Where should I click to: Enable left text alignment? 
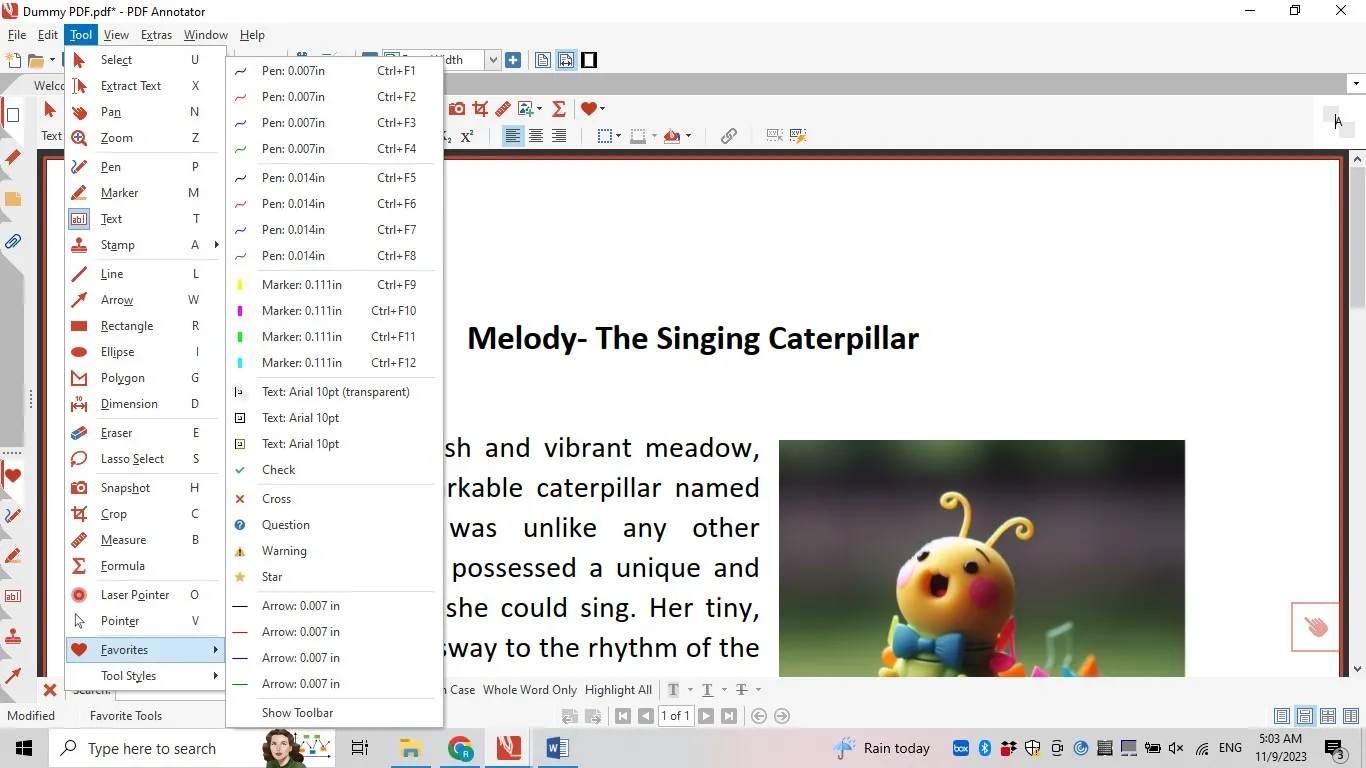(x=513, y=136)
